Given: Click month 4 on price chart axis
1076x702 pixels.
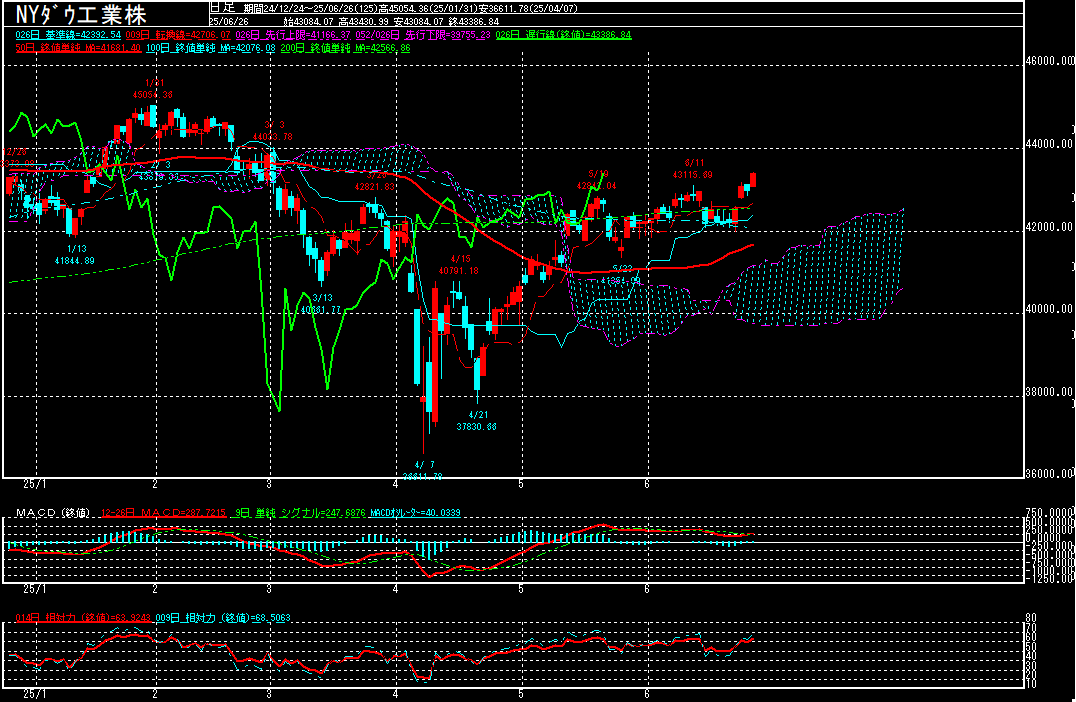Looking at the screenshot, I should [x=396, y=484].
